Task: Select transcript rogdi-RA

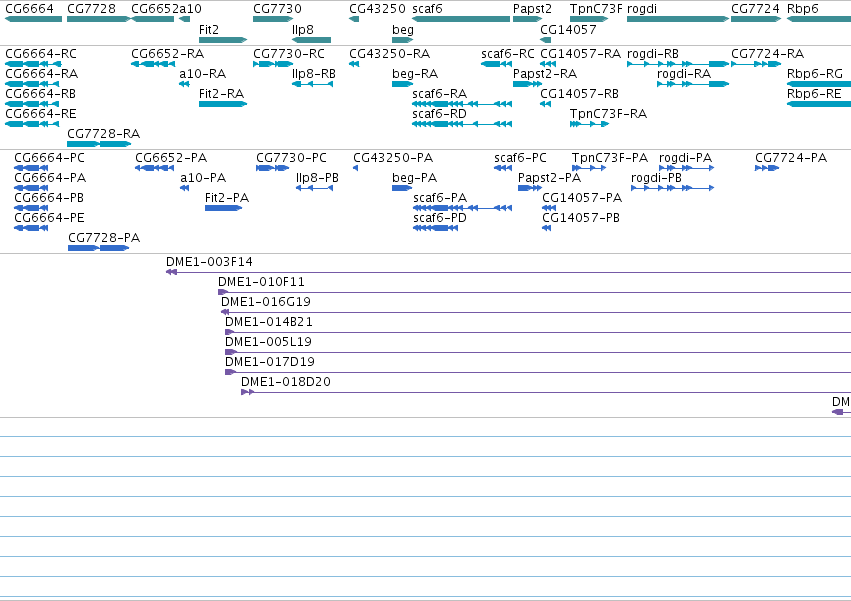Action: point(684,74)
